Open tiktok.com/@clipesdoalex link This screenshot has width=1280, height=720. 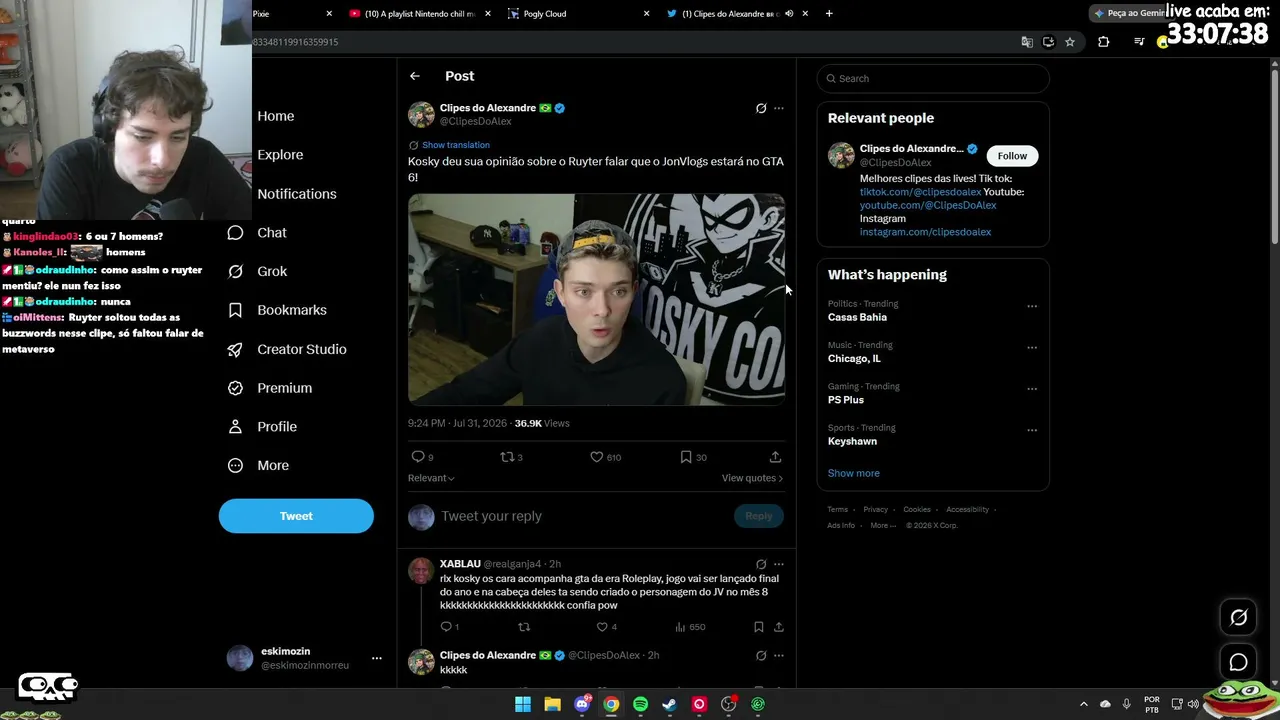click(920, 192)
